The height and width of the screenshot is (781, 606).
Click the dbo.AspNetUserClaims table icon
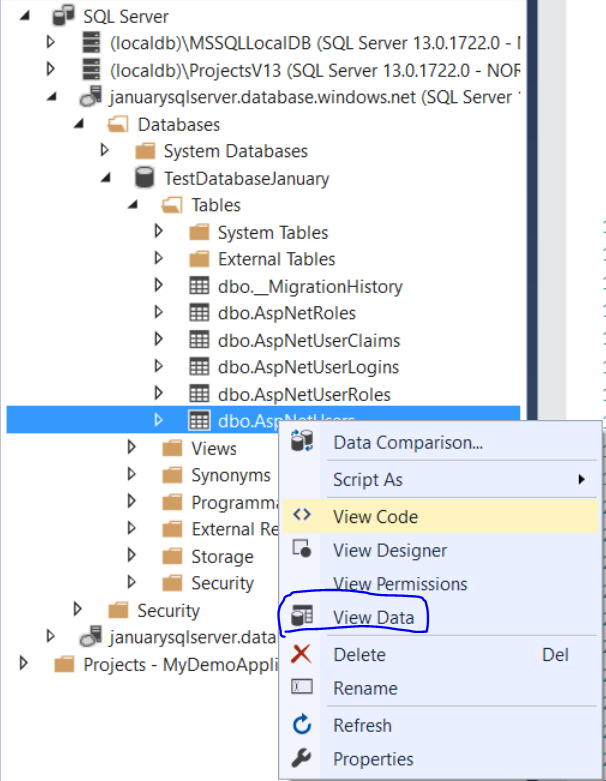(199, 340)
